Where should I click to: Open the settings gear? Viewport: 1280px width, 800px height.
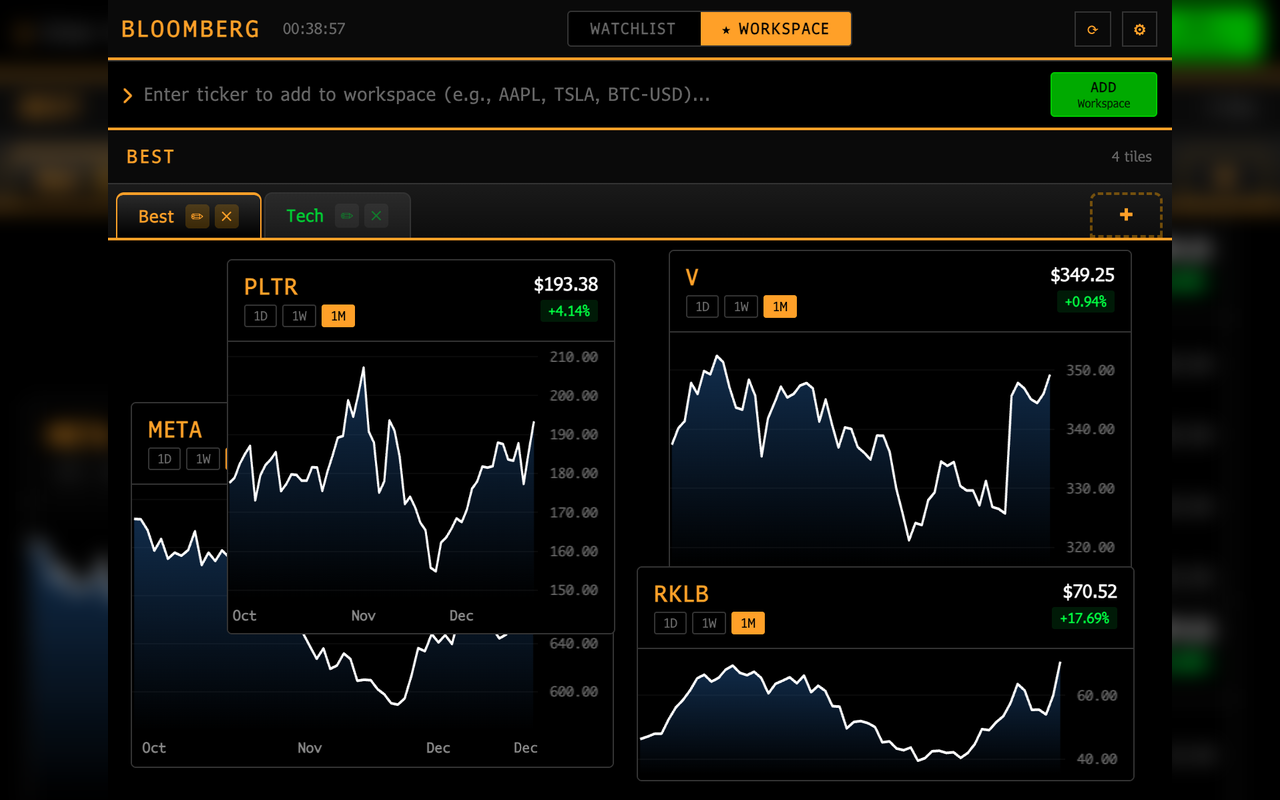point(1139,29)
